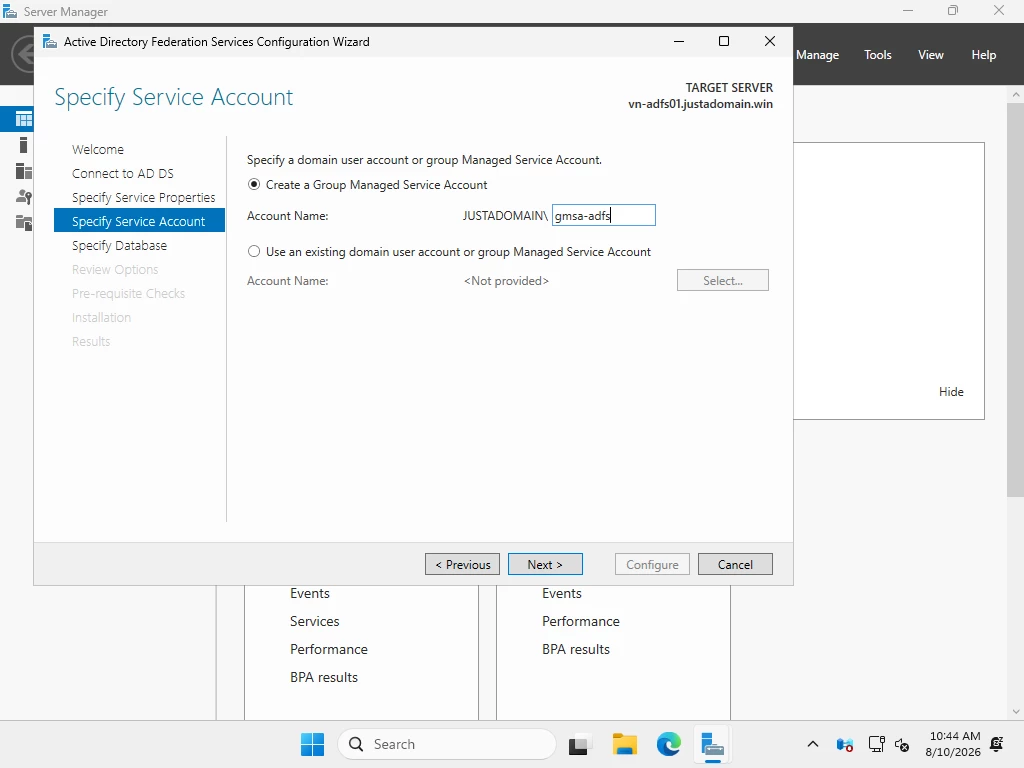Click the muted volume tray icon
The image size is (1024, 768).
(902, 744)
